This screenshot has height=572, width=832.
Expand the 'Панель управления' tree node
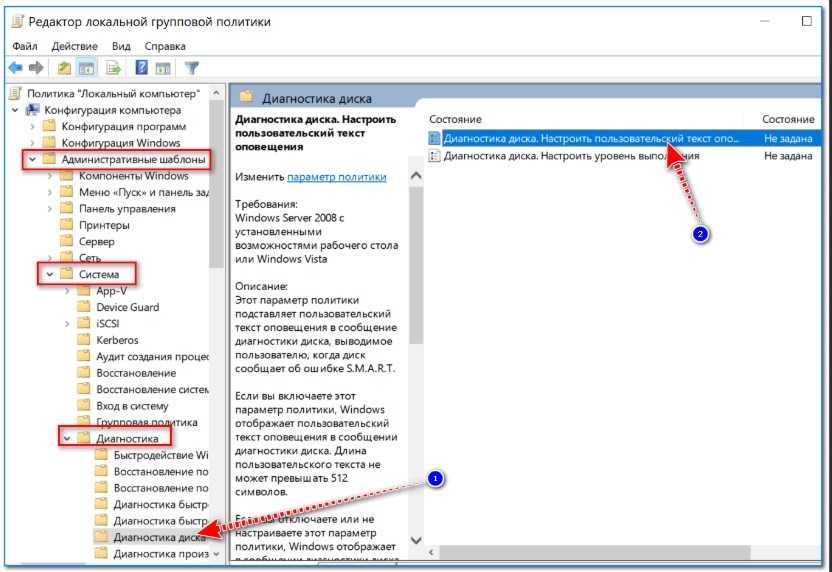pos(50,209)
